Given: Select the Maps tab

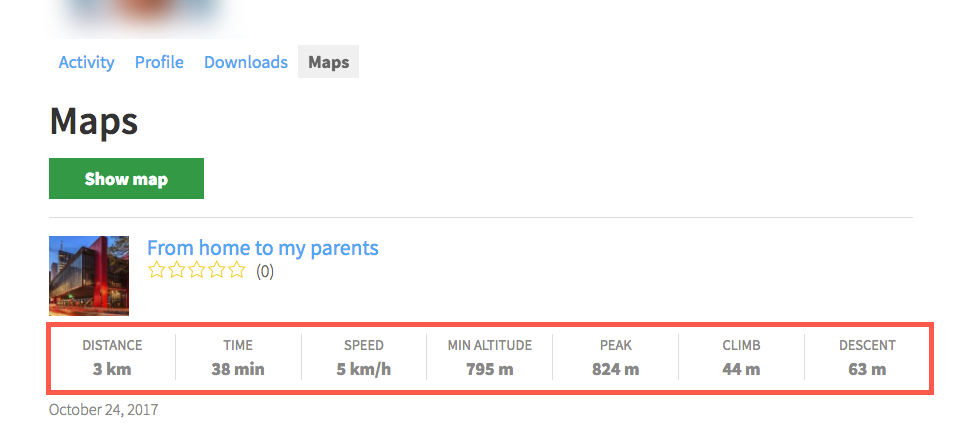Looking at the screenshot, I should coord(328,62).
